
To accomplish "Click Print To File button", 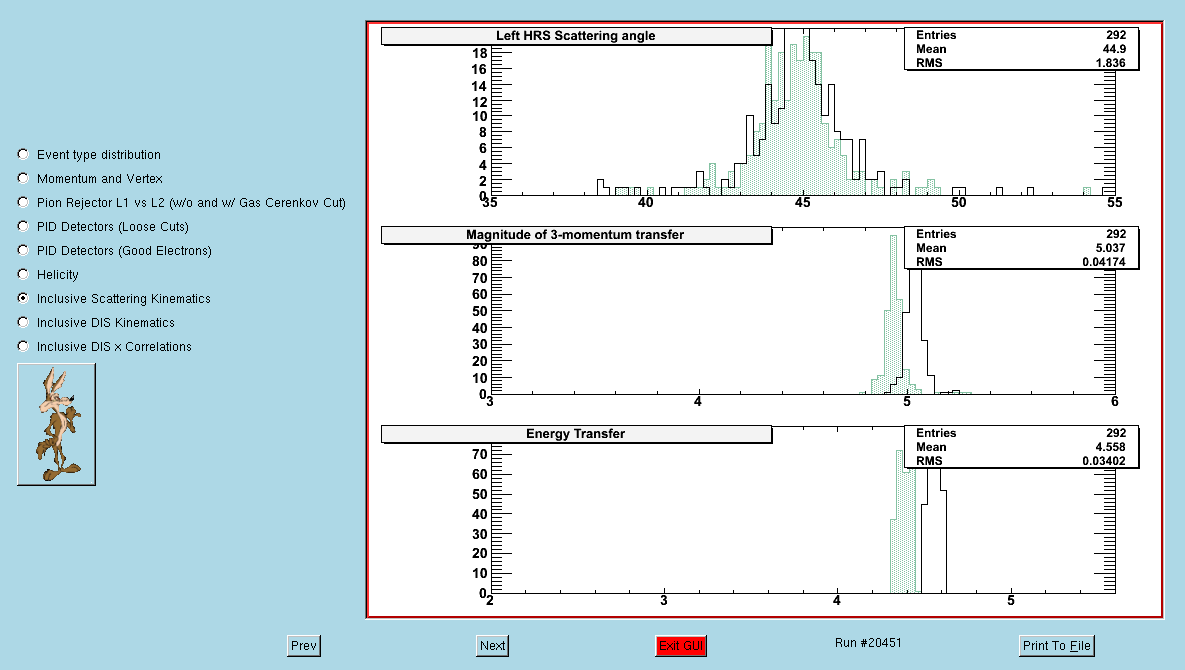I will (1057, 646).
